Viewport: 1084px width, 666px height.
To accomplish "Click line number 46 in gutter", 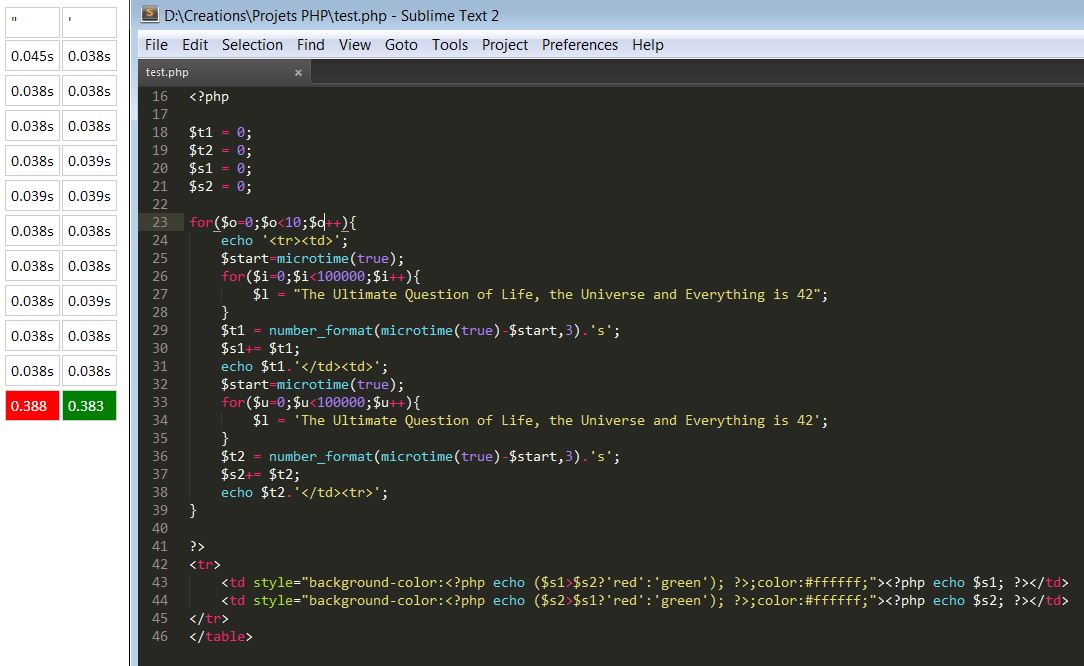I will [x=160, y=636].
